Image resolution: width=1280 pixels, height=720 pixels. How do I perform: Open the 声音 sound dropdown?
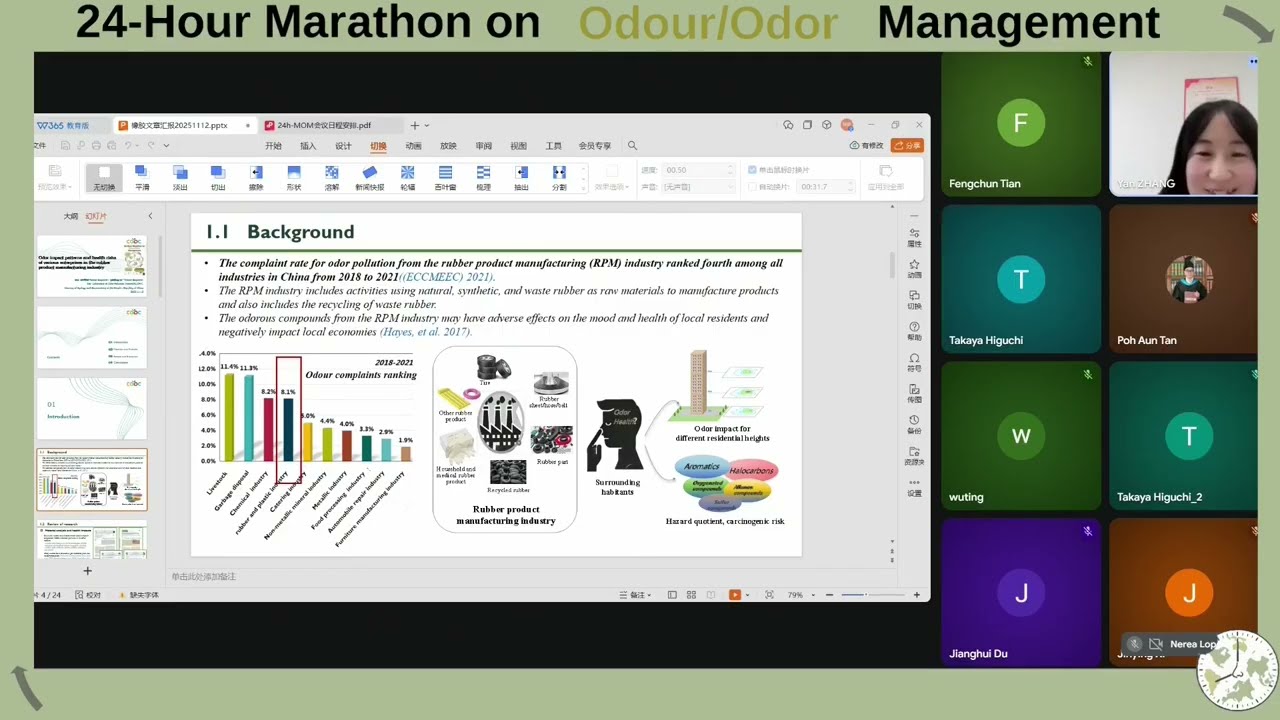tap(698, 186)
